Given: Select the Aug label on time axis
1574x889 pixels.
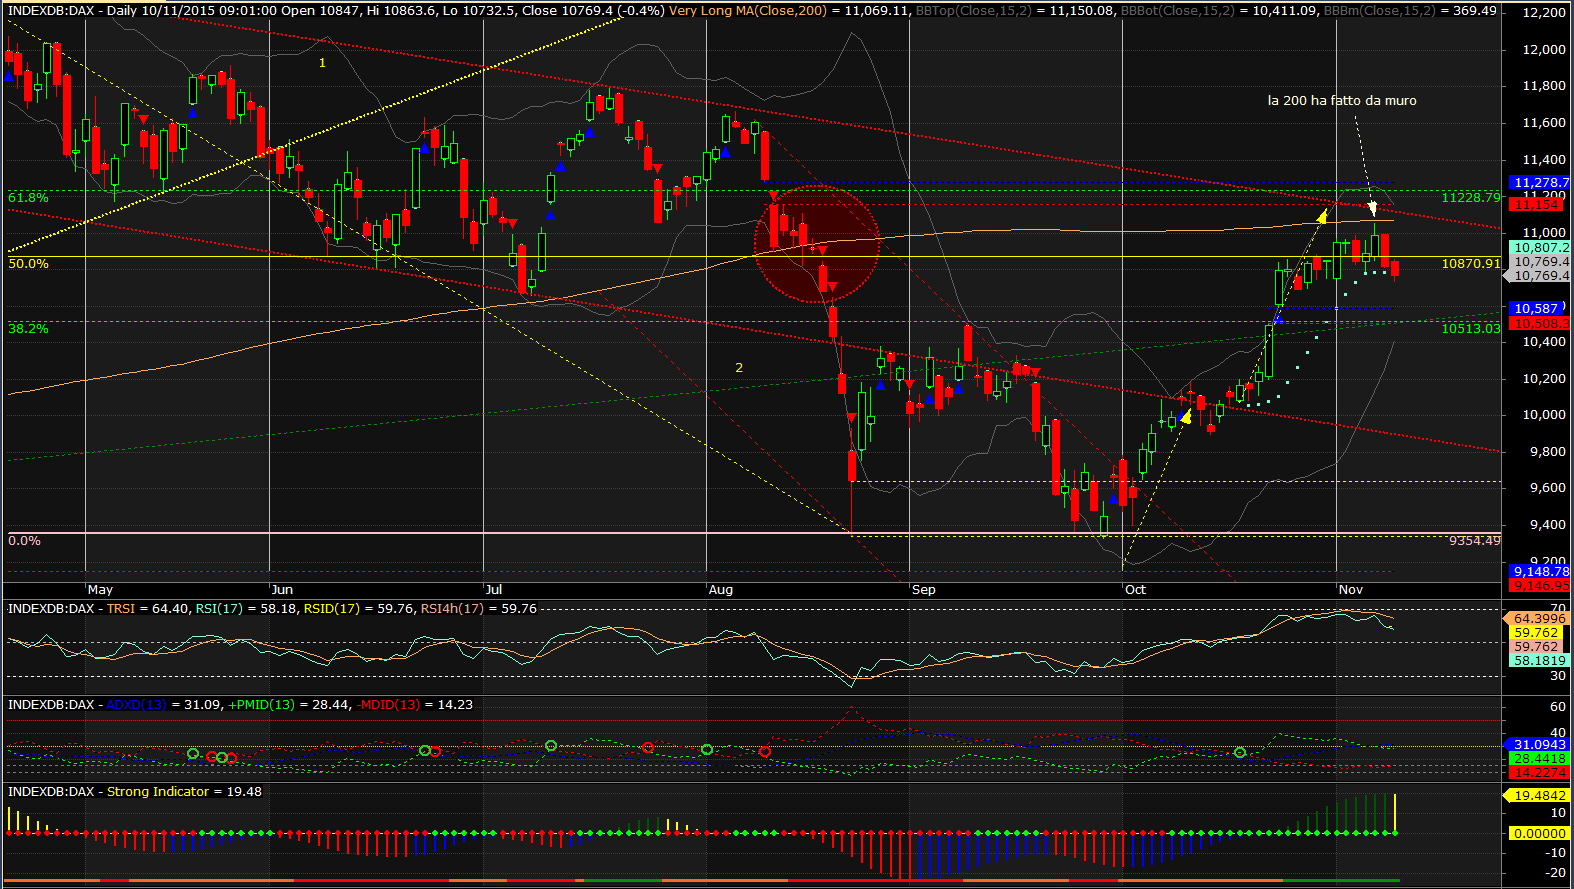Looking at the screenshot, I should 721,590.
